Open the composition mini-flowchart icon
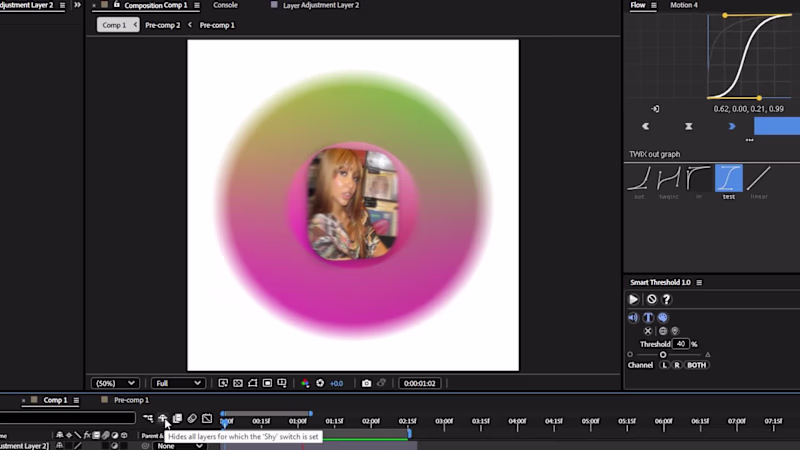The width and height of the screenshot is (800, 450). 148,418
